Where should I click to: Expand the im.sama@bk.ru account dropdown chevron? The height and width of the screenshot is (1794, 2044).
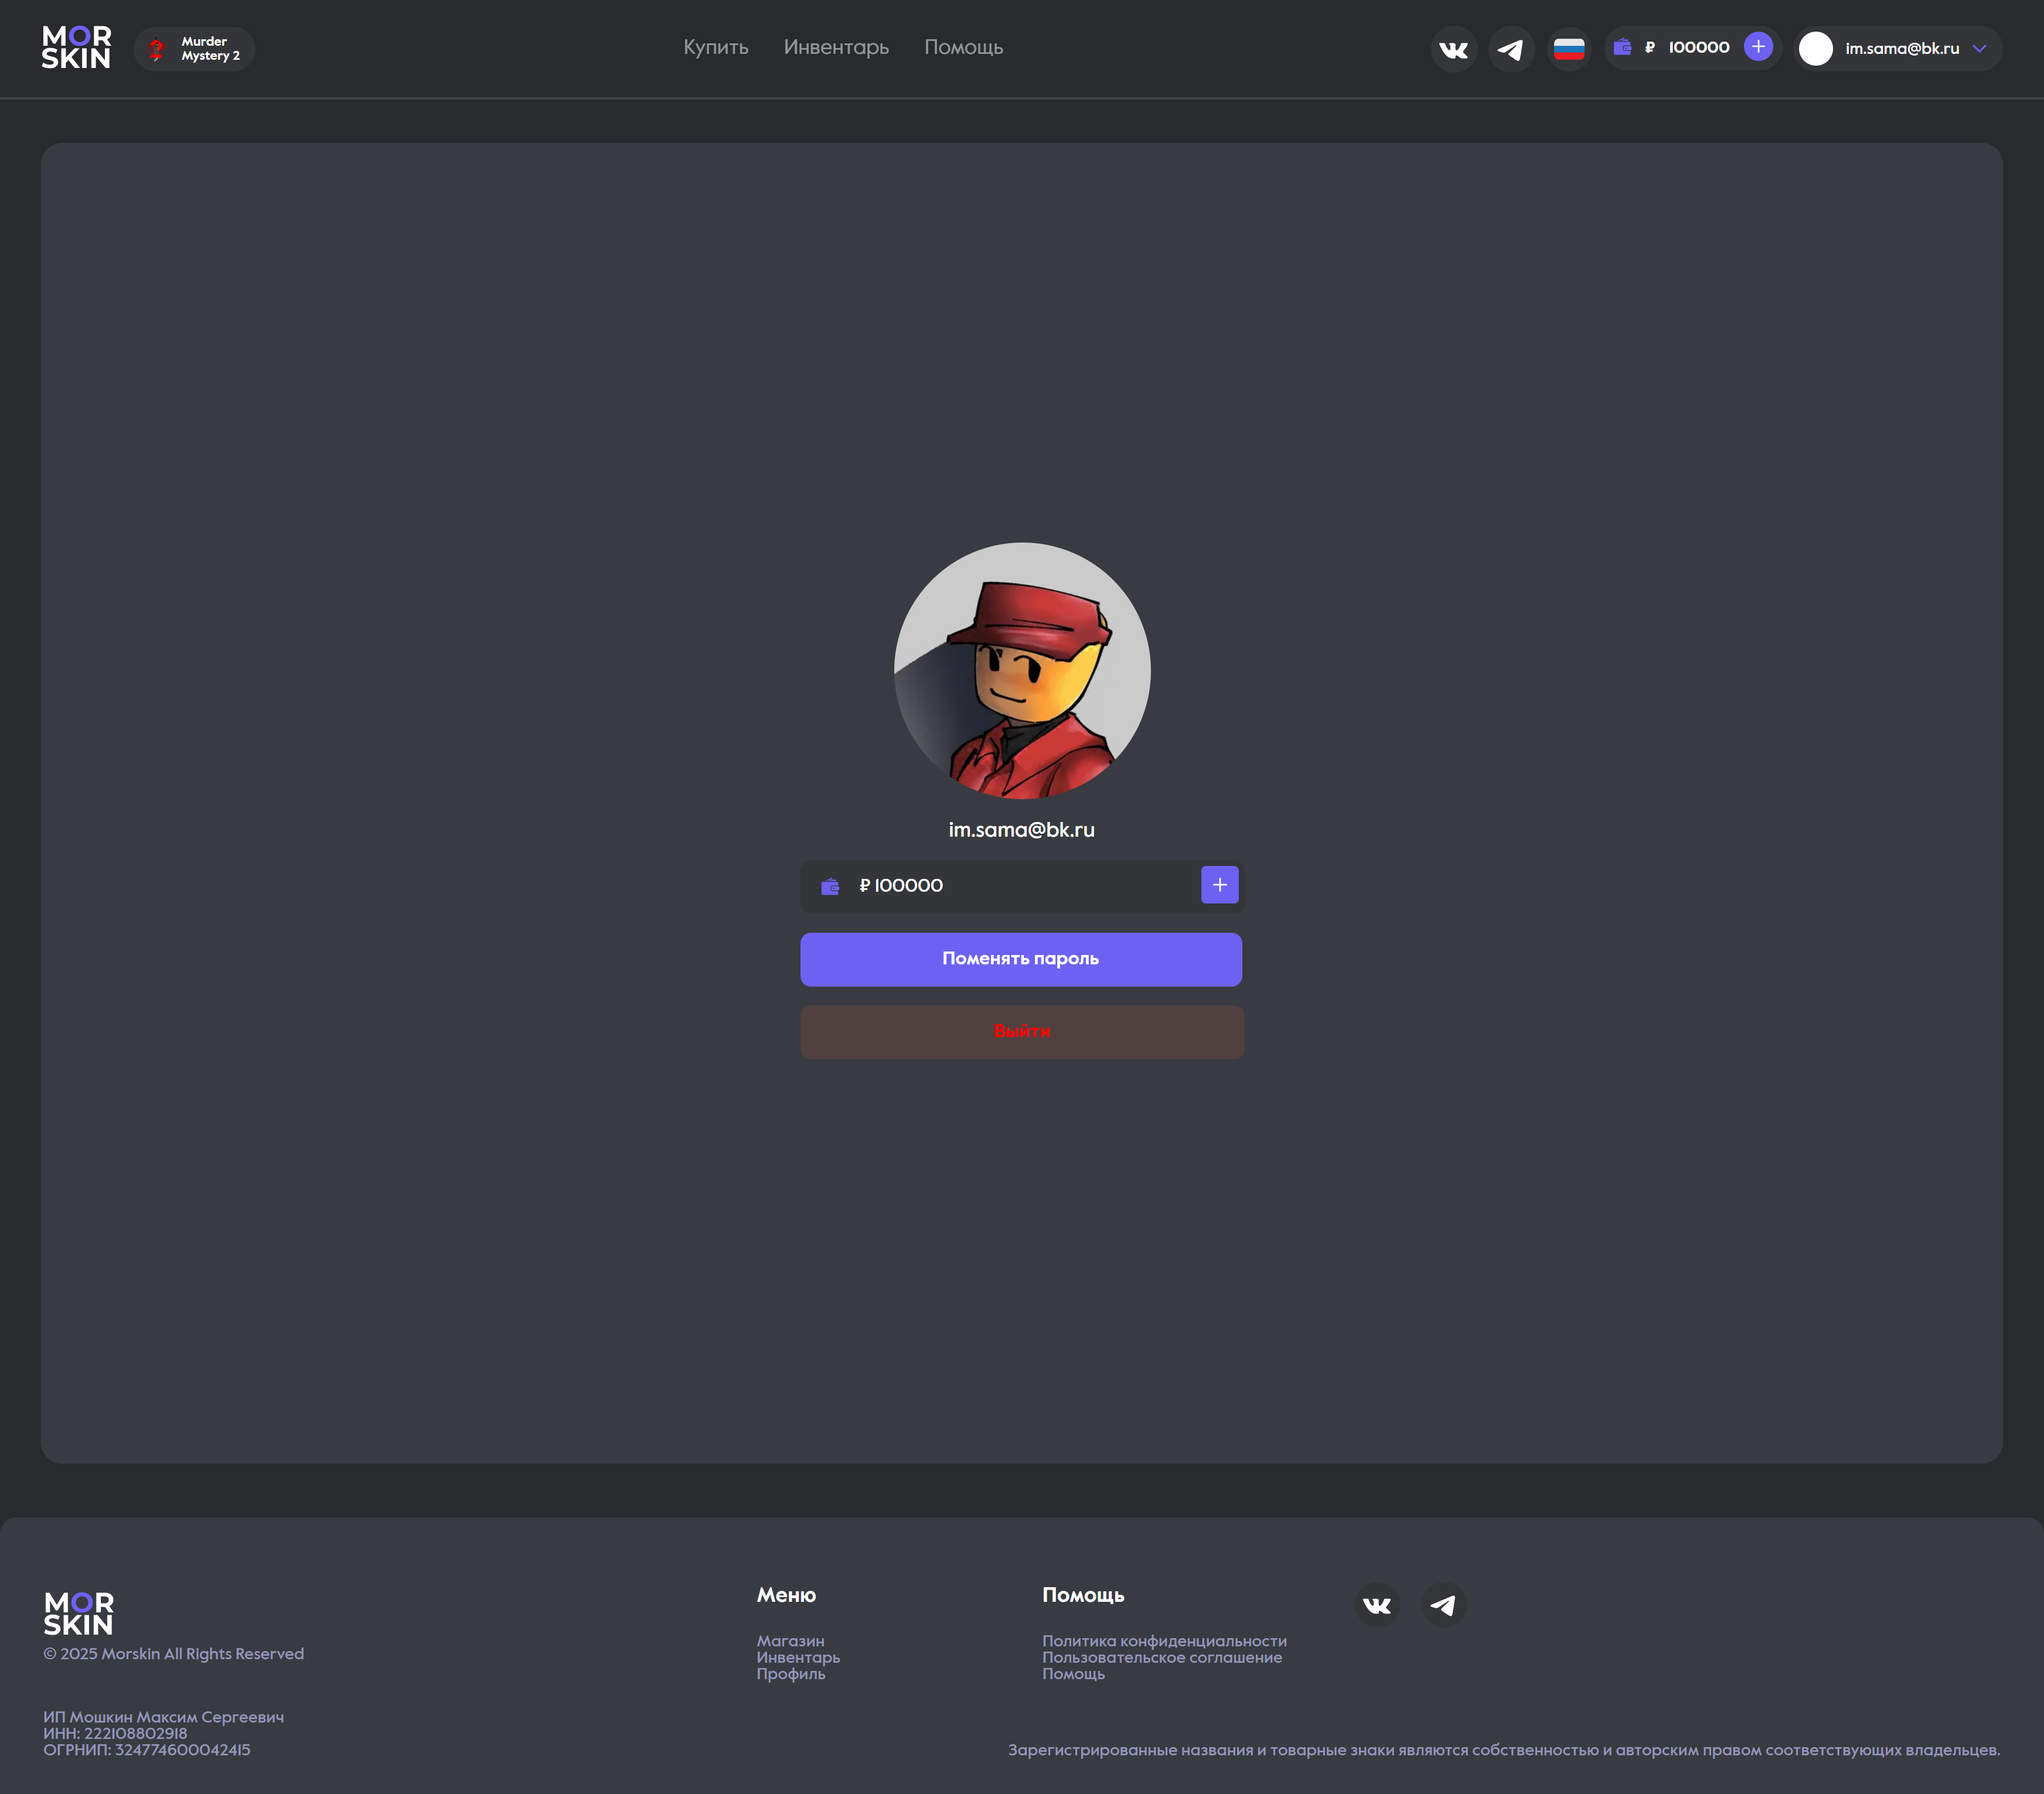pos(1979,49)
